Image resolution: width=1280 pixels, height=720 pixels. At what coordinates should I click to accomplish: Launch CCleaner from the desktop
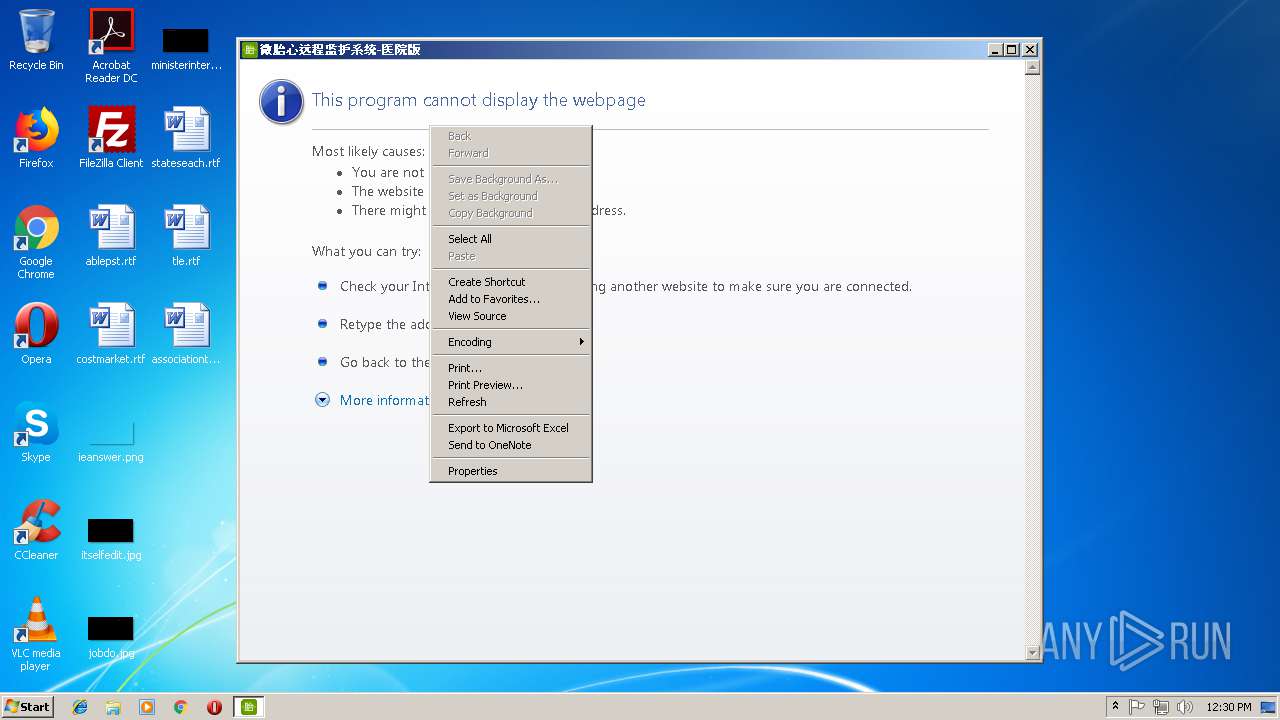point(36,529)
